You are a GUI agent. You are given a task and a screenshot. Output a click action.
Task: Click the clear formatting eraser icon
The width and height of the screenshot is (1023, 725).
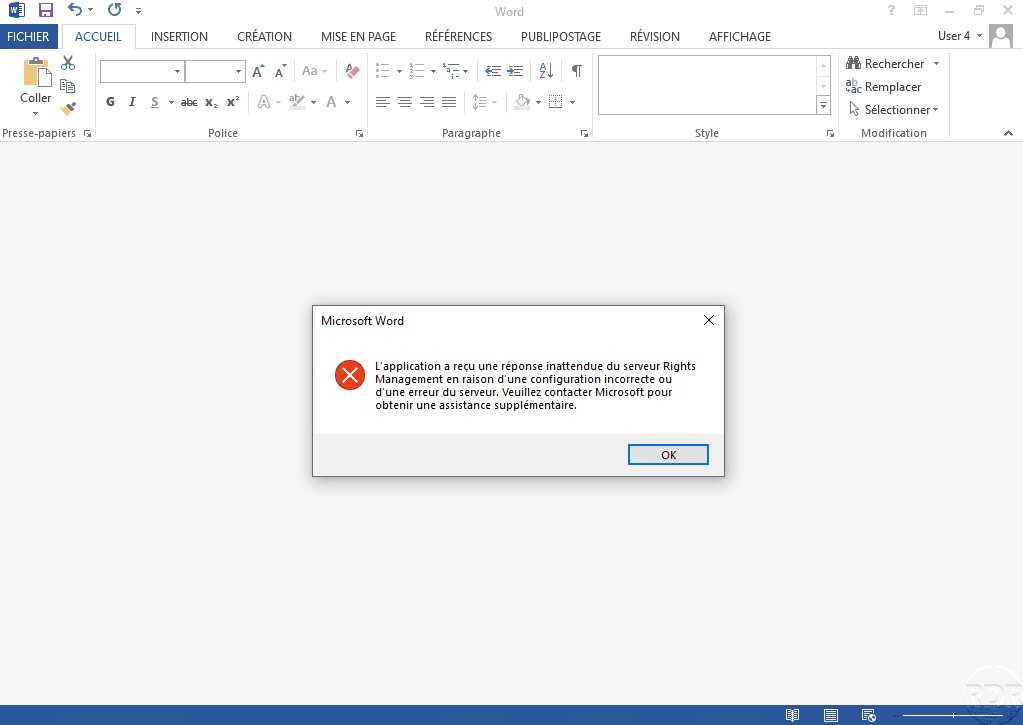[351, 71]
